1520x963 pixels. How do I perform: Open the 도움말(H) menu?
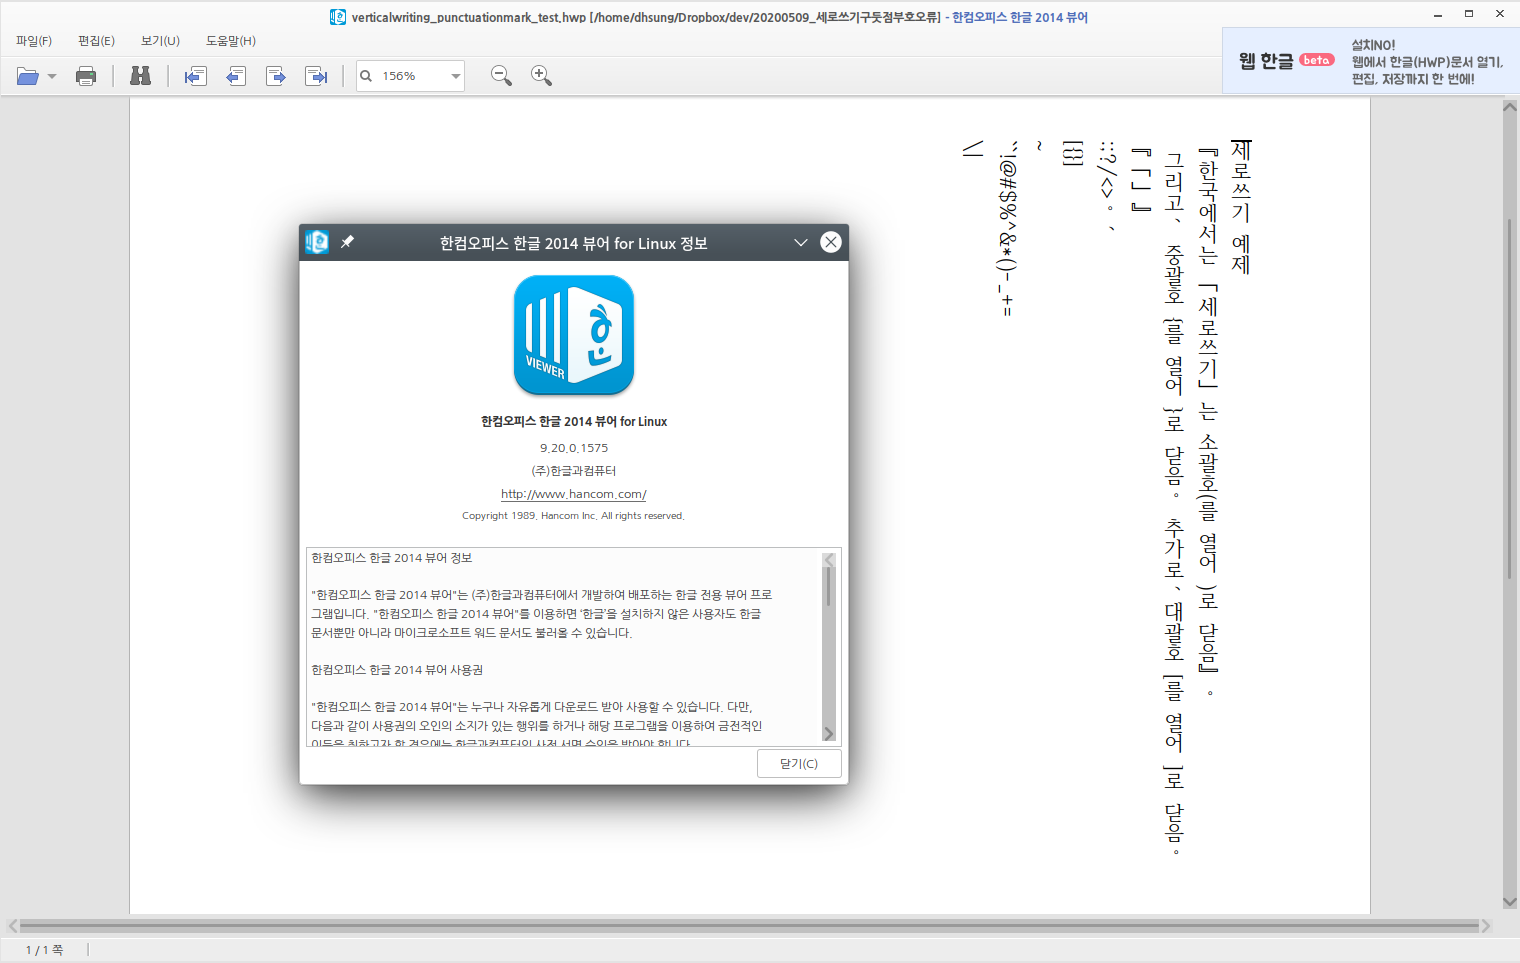click(231, 41)
